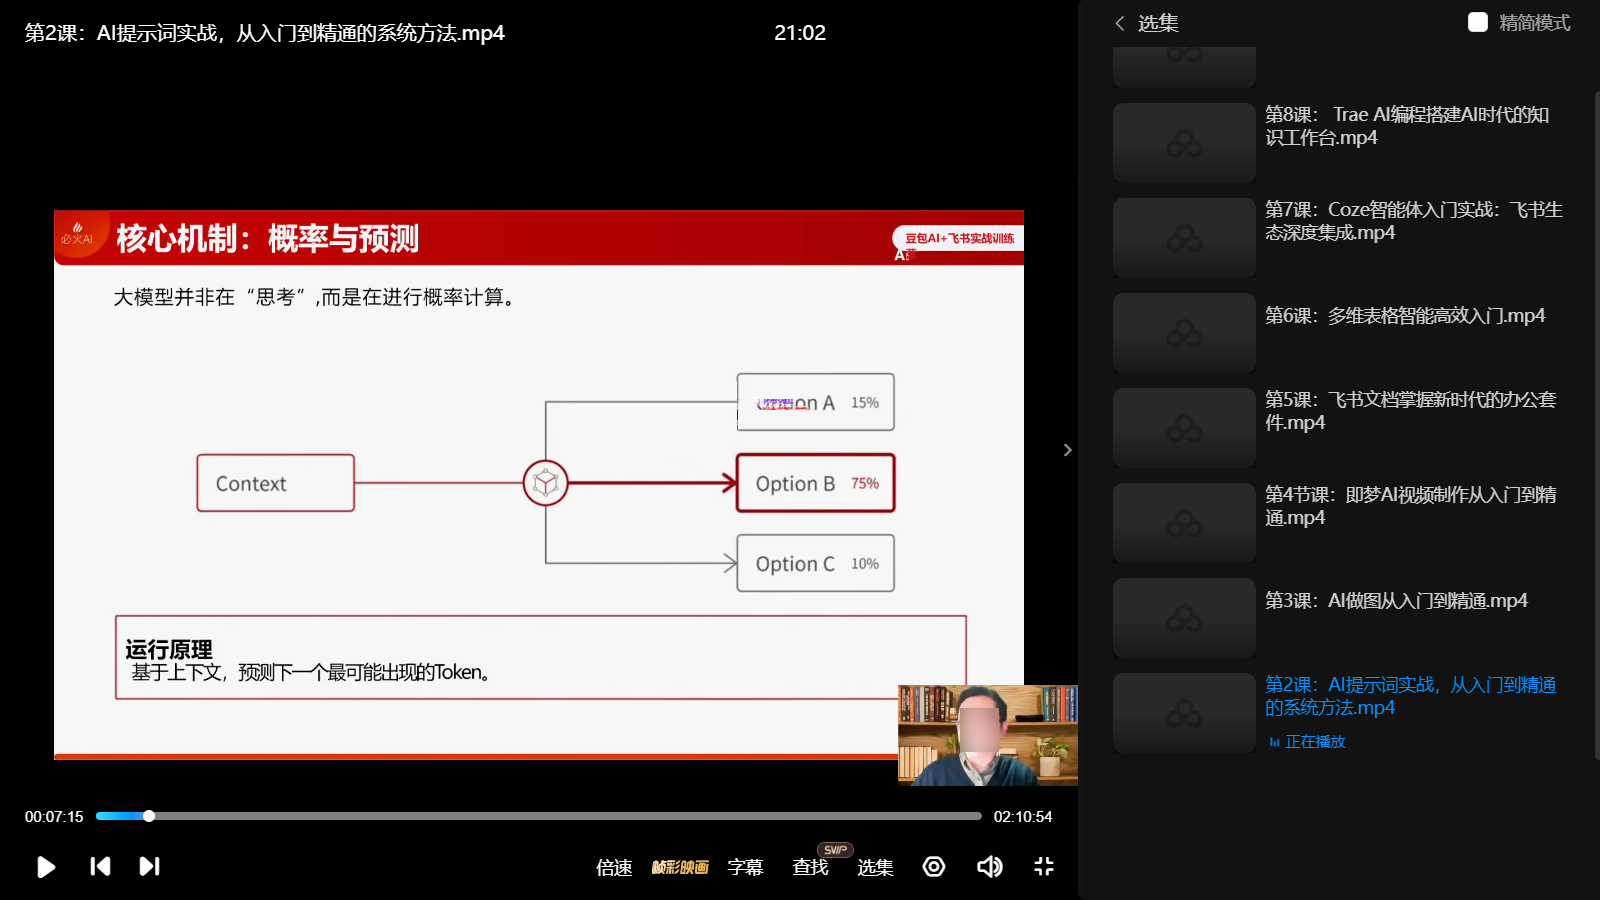1600x900 pixels.
Task: Select 第5课 飞书文档 episode
Action: [1409, 411]
